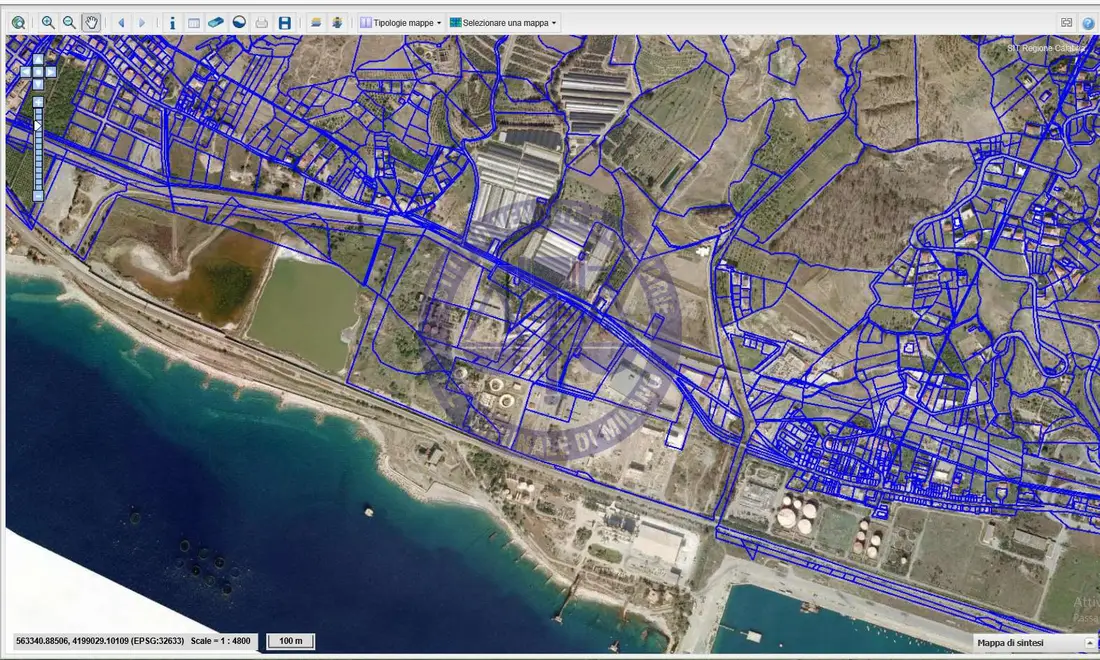
Task: Open the stacked layers icon
Action: click(x=316, y=22)
